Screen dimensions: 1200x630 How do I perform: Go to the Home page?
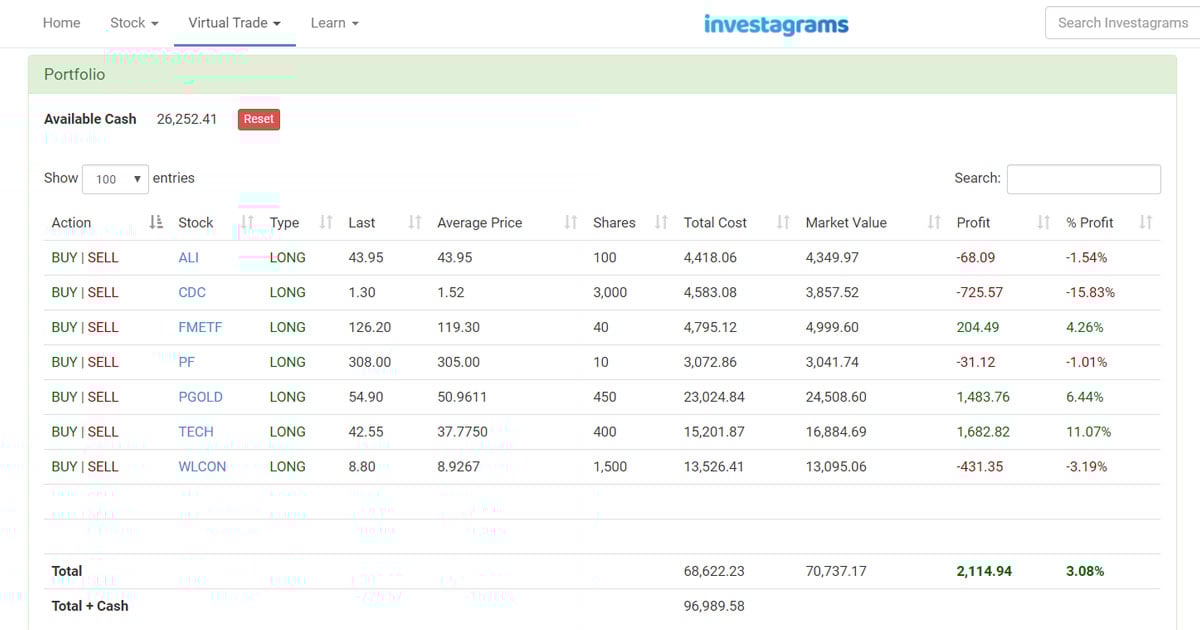61,22
